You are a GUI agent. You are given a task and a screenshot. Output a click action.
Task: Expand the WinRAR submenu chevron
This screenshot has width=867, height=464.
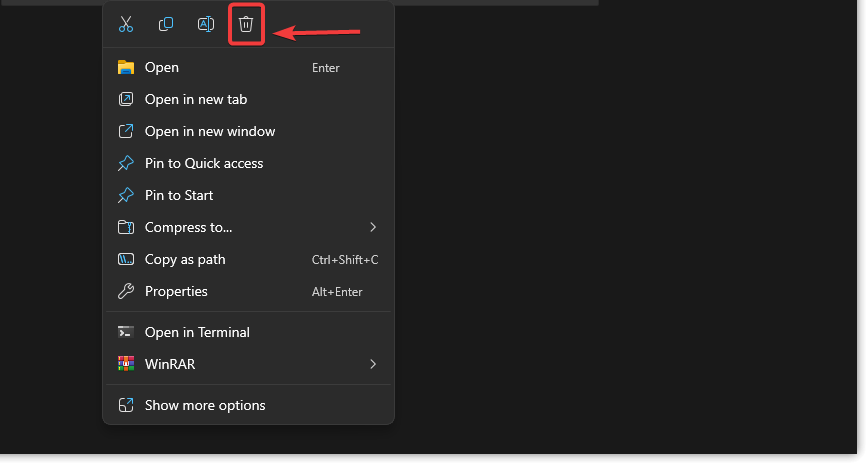373,364
